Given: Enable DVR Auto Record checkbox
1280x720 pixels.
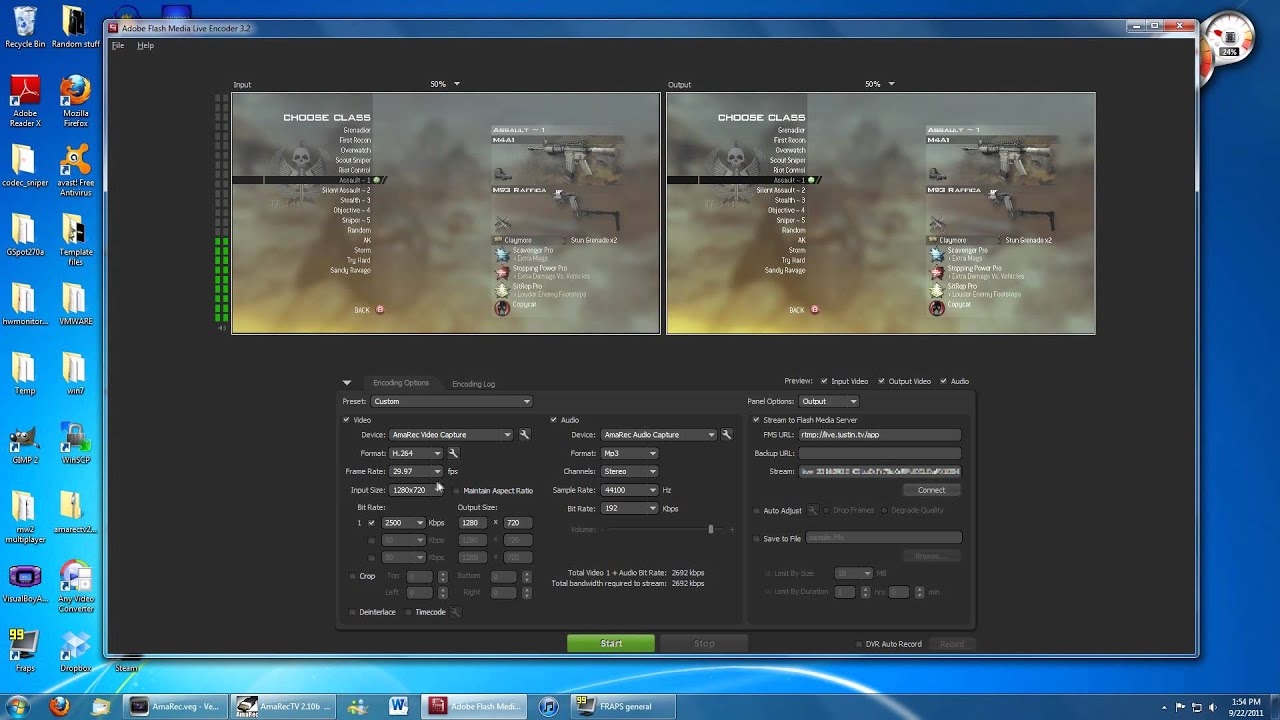Looking at the screenshot, I should click(858, 644).
